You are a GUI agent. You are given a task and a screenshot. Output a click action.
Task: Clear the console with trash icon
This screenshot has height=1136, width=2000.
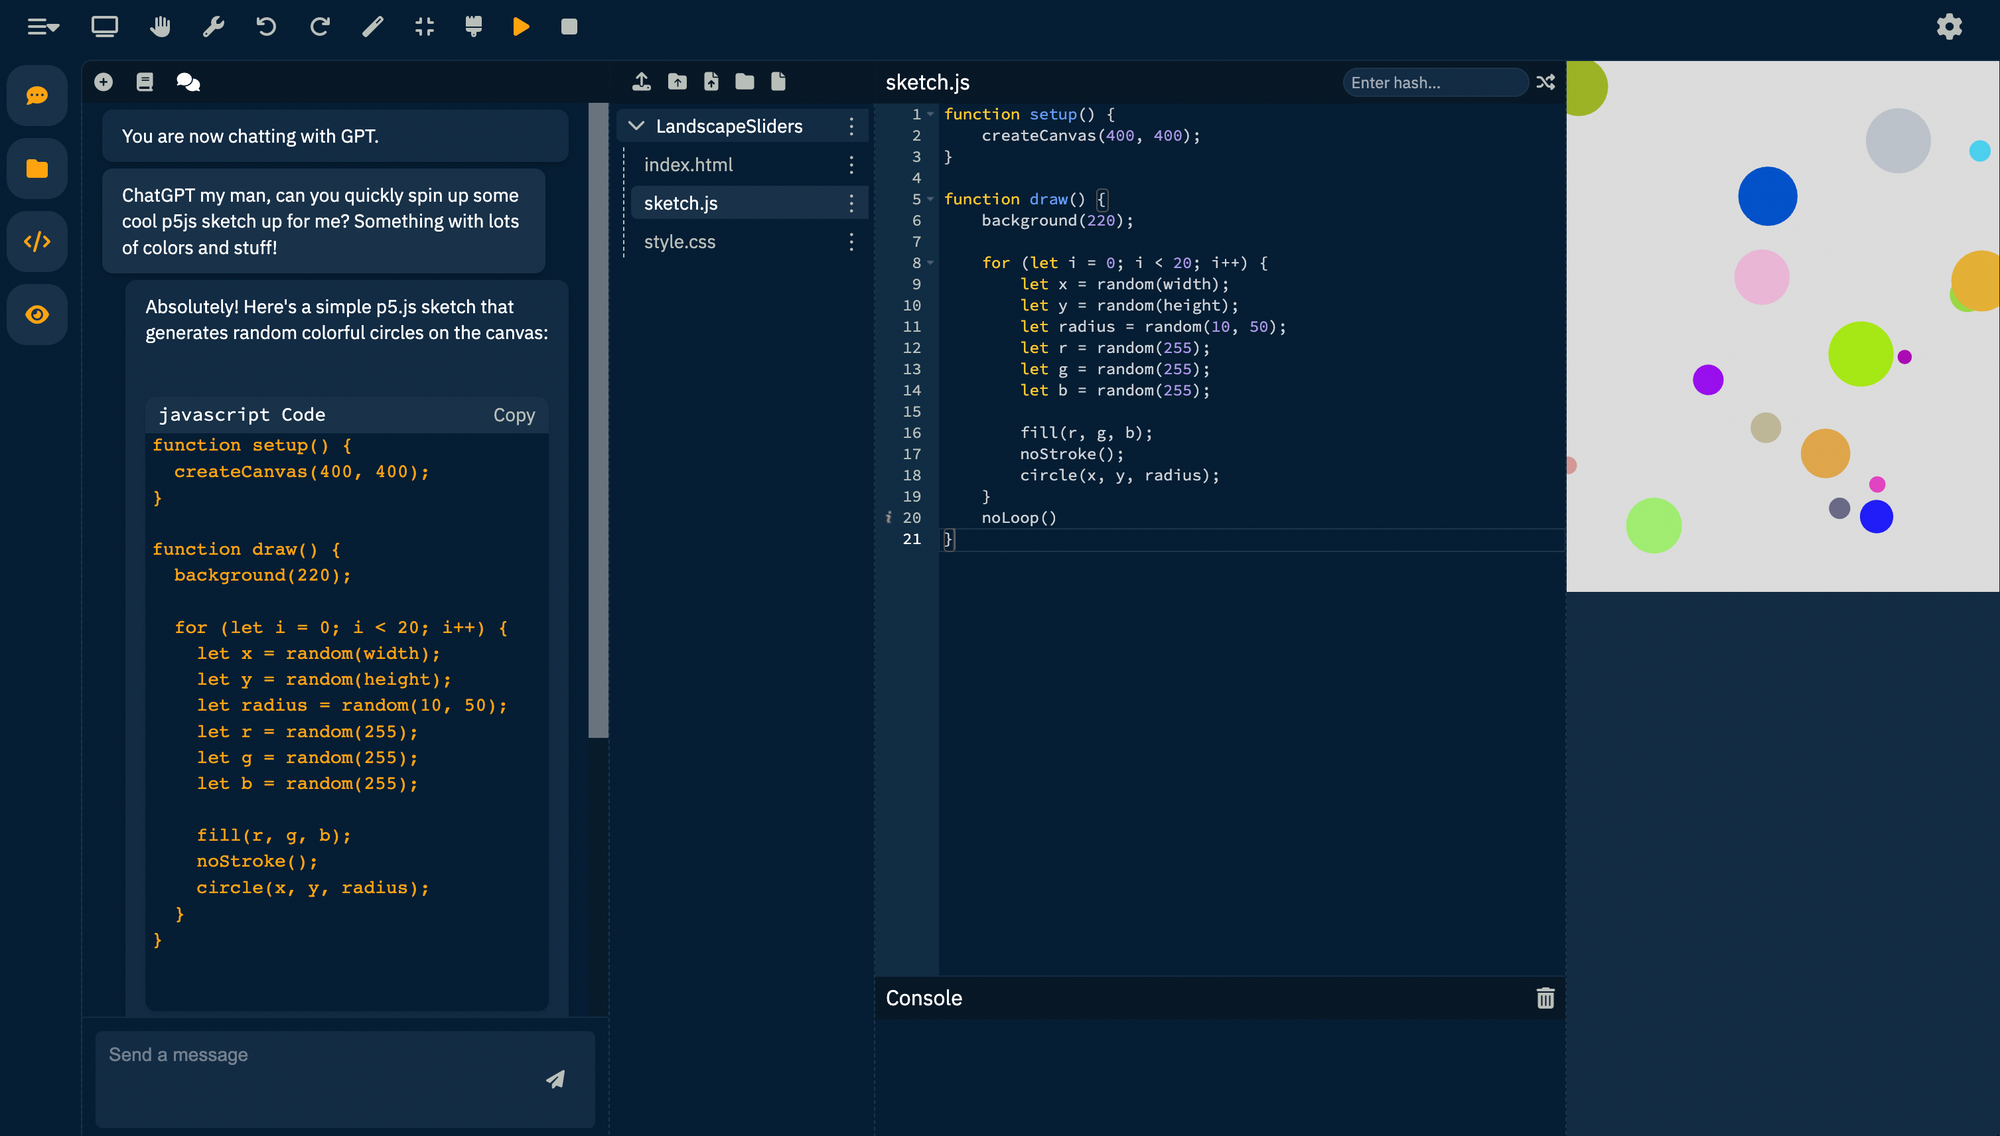(1545, 998)
